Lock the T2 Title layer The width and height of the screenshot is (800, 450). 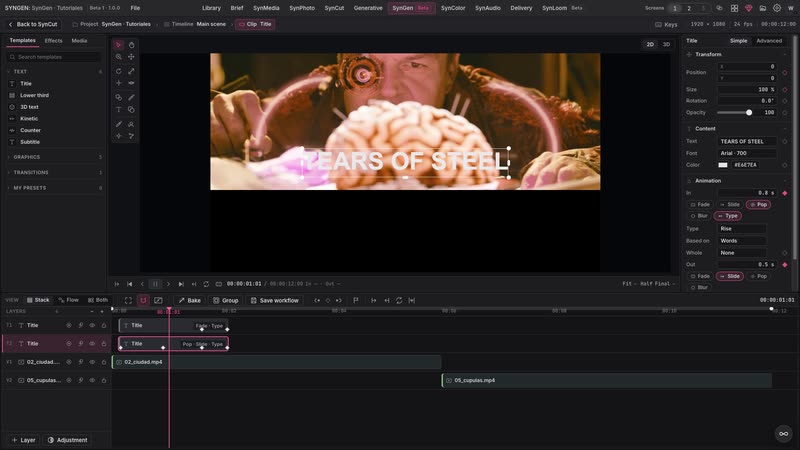click(x=104, y=343)
